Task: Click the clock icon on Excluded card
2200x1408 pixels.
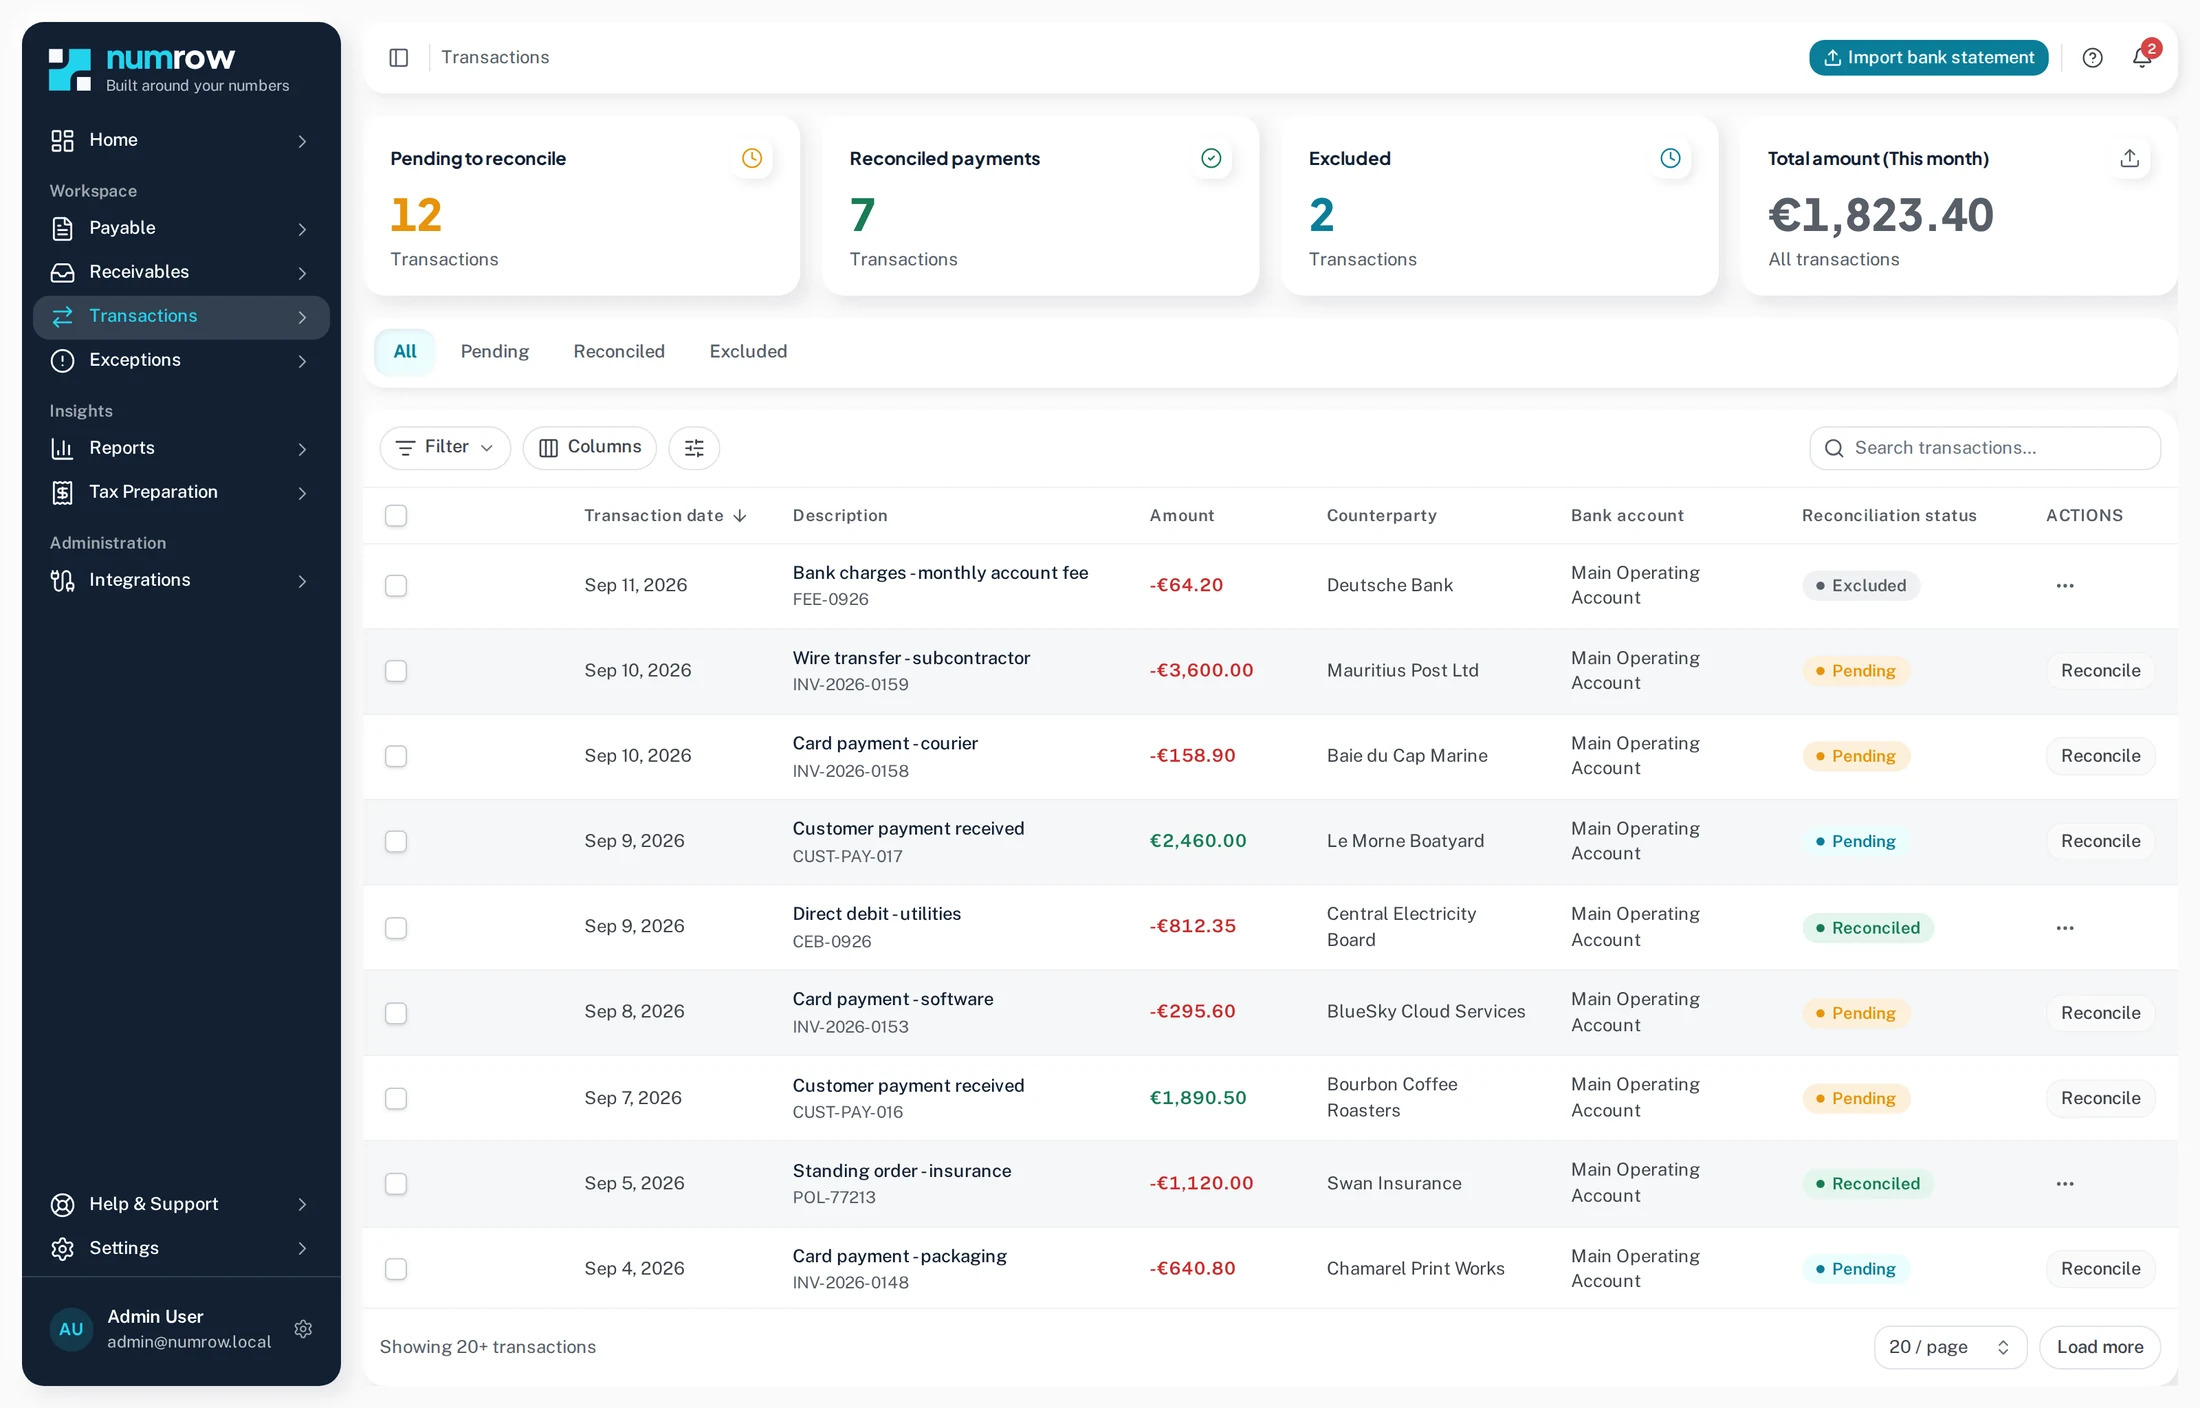Action: point(1670,158)
